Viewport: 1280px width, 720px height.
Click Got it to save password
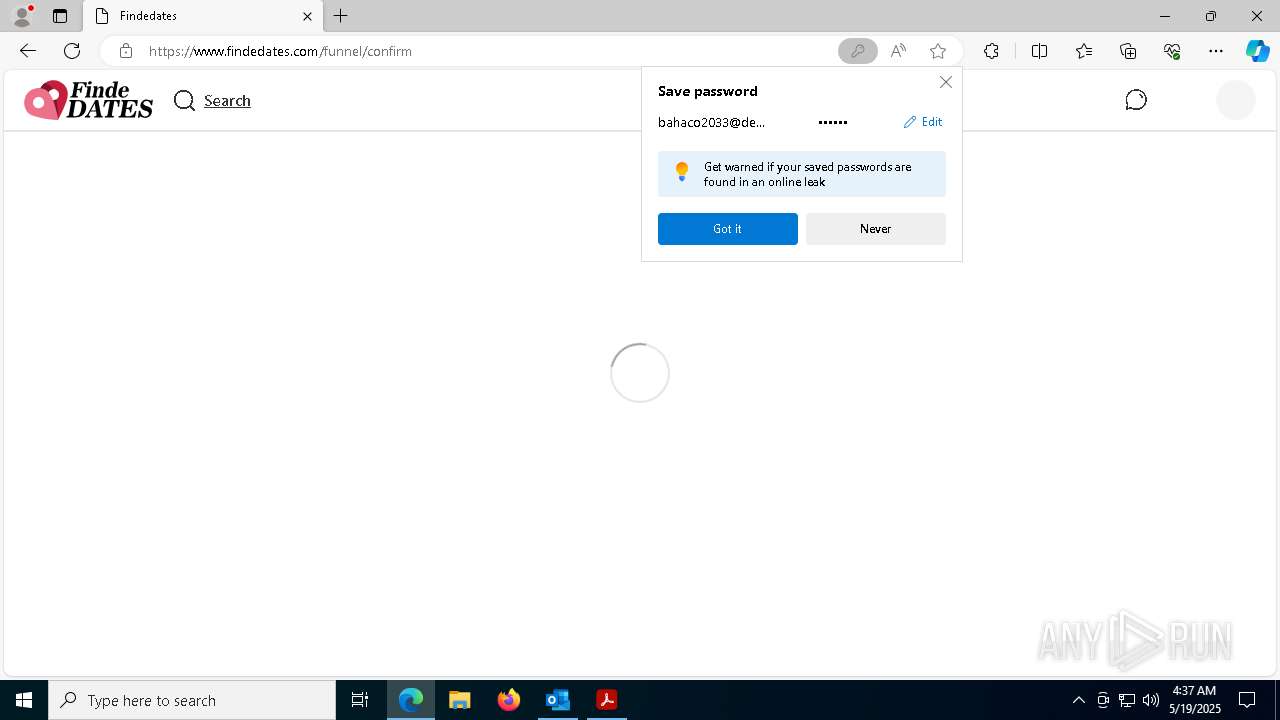728,229
